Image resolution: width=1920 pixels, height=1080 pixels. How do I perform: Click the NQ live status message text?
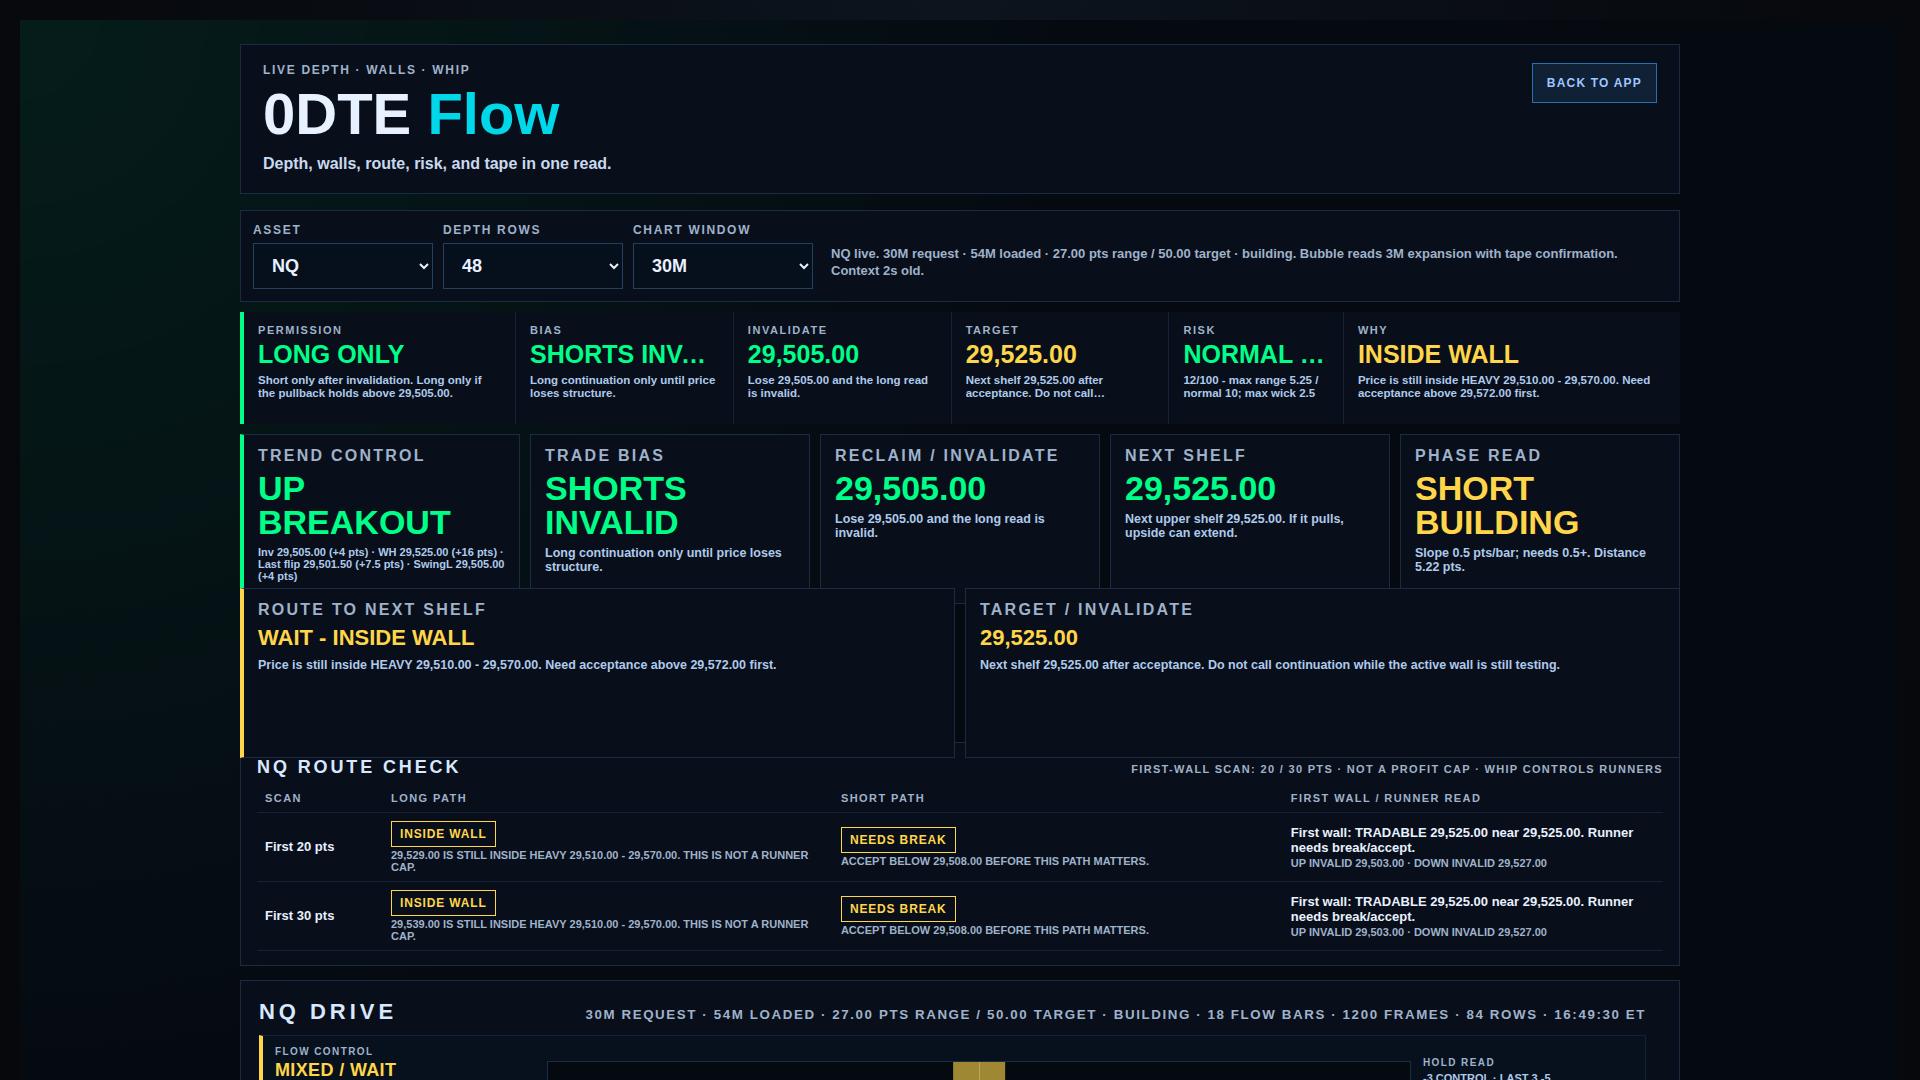[x=1224, y=262]
